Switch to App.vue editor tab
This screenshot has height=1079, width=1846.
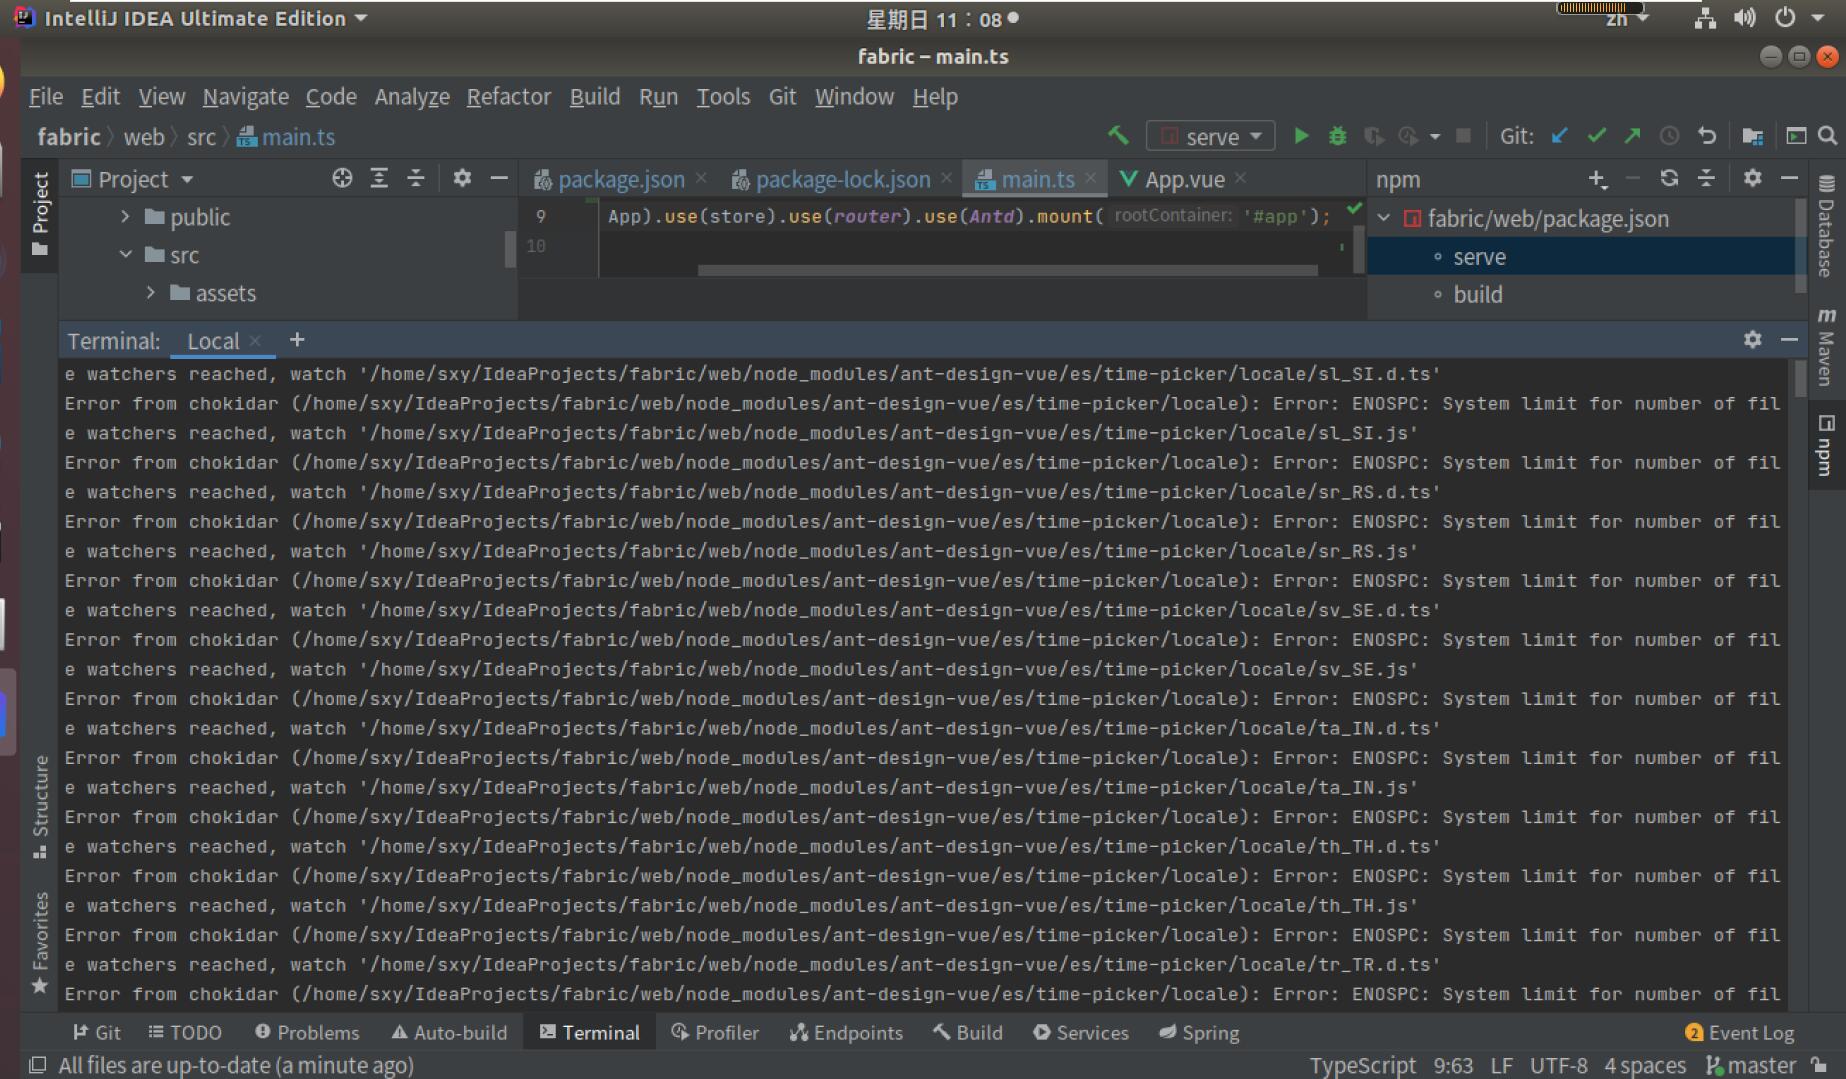coord(1185,180)
